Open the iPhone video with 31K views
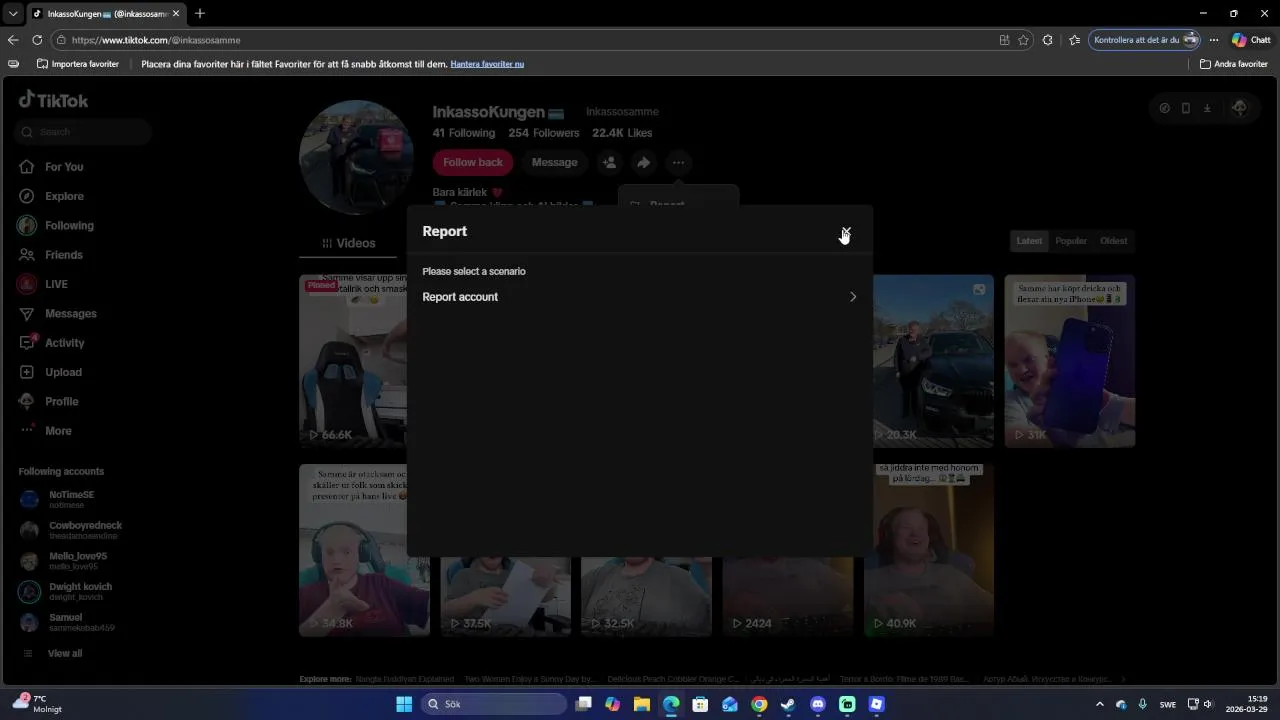 coord(1070,361)
